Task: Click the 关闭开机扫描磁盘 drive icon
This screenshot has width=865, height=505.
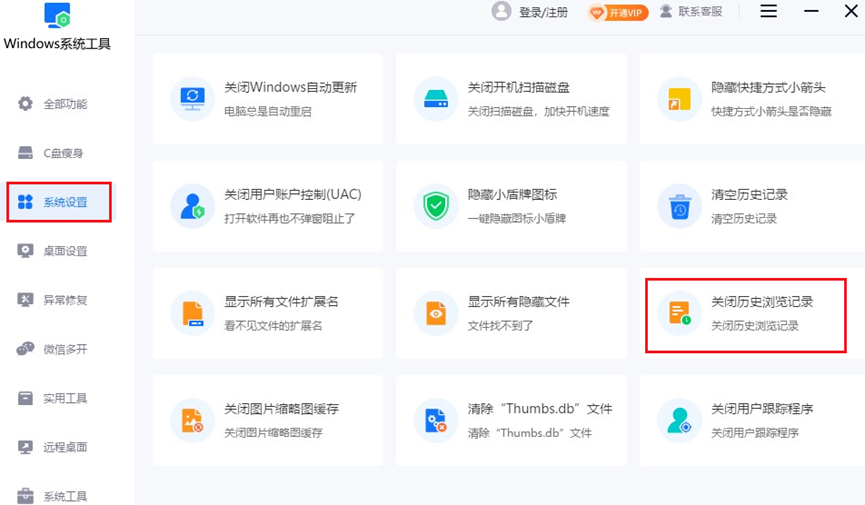Action: 436,99
